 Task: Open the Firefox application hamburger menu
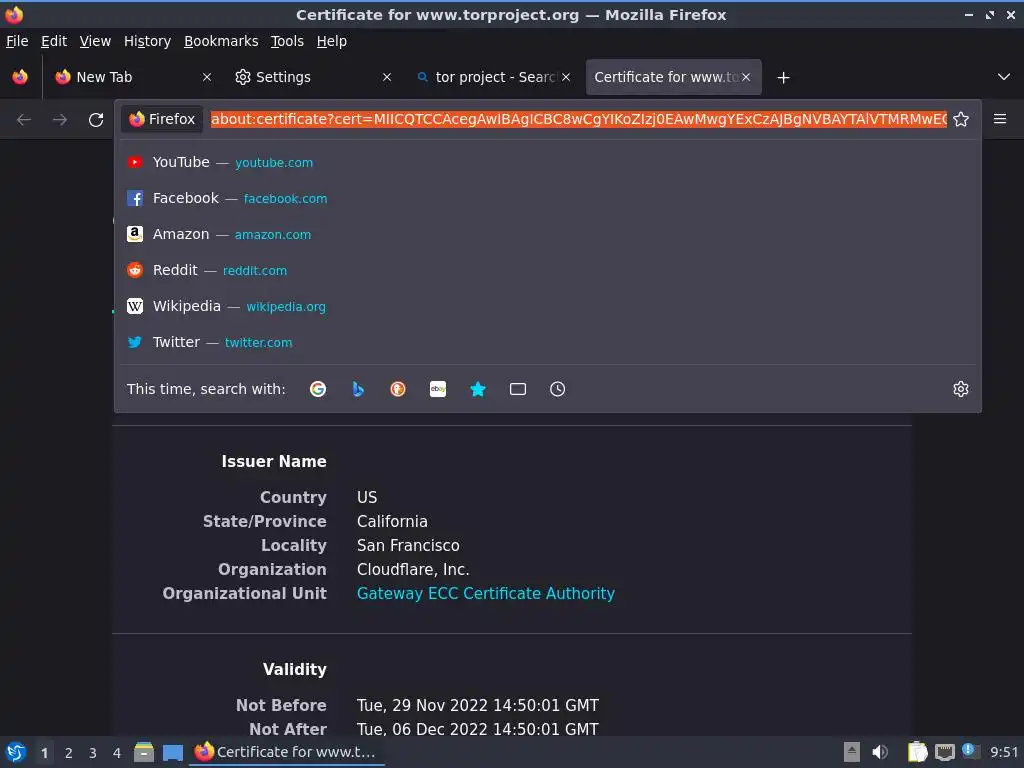1000,119
